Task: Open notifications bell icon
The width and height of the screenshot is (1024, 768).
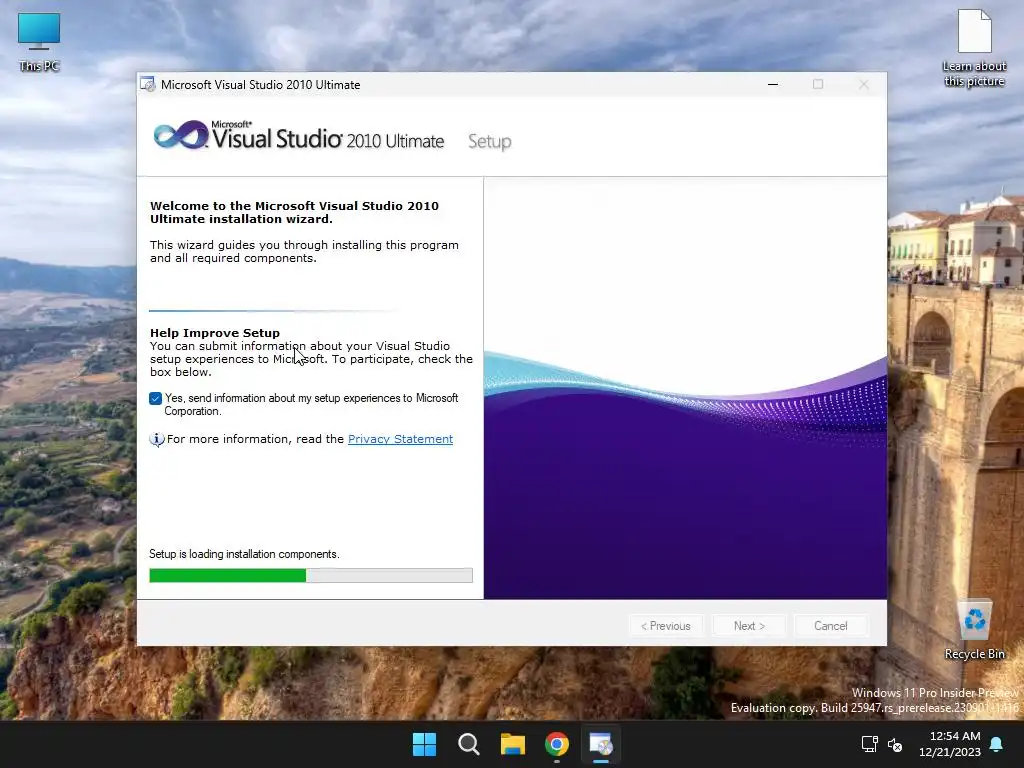Action: (x=997, y=744)
